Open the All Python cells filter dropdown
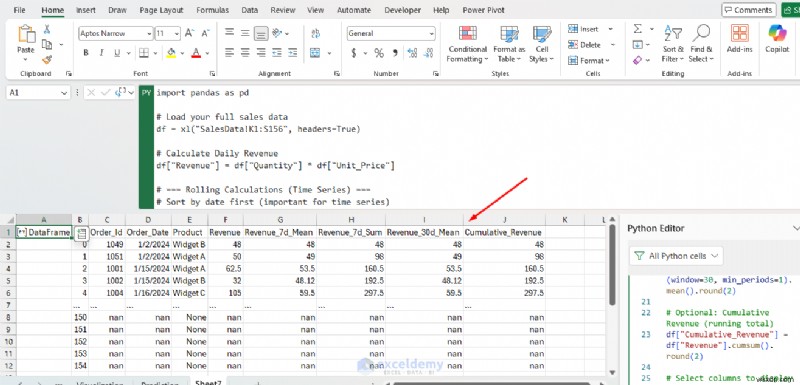 pos(676,255)
